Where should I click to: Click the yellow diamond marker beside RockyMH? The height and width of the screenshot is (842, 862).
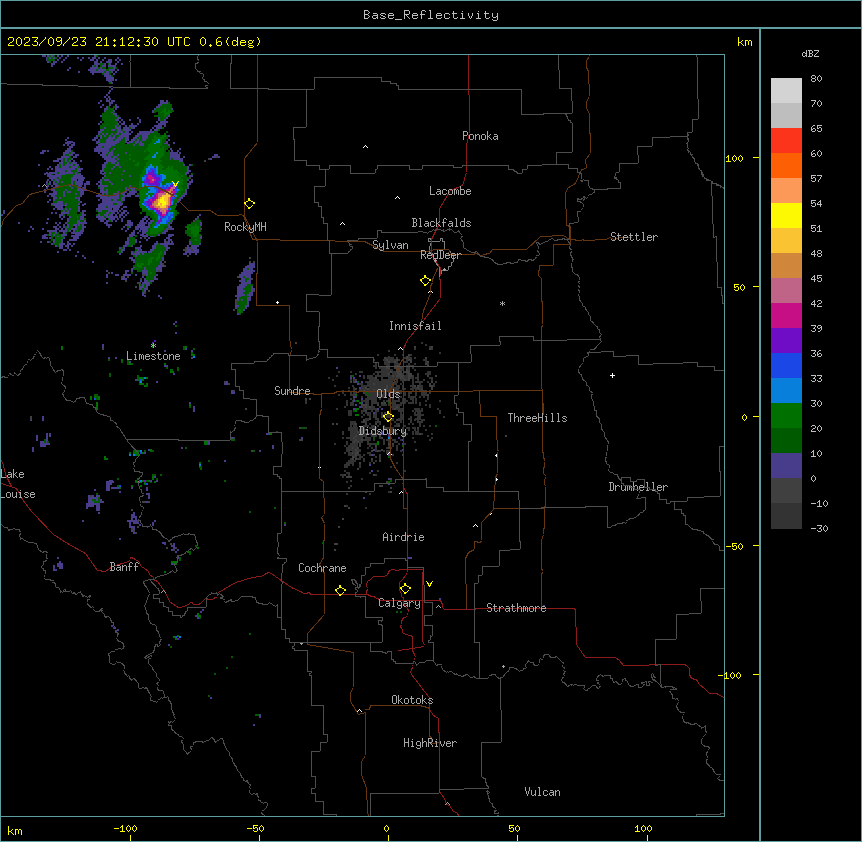tap(249, 204)
